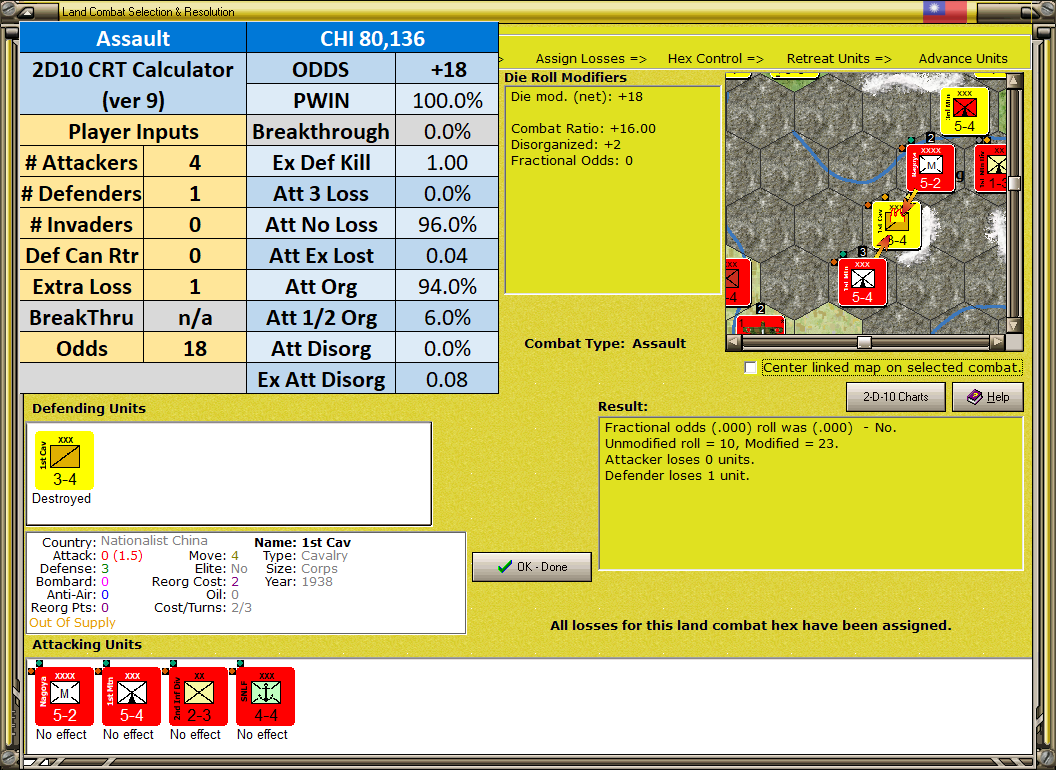
Task: Open the Advance Units step
Action: coord(963,59)
